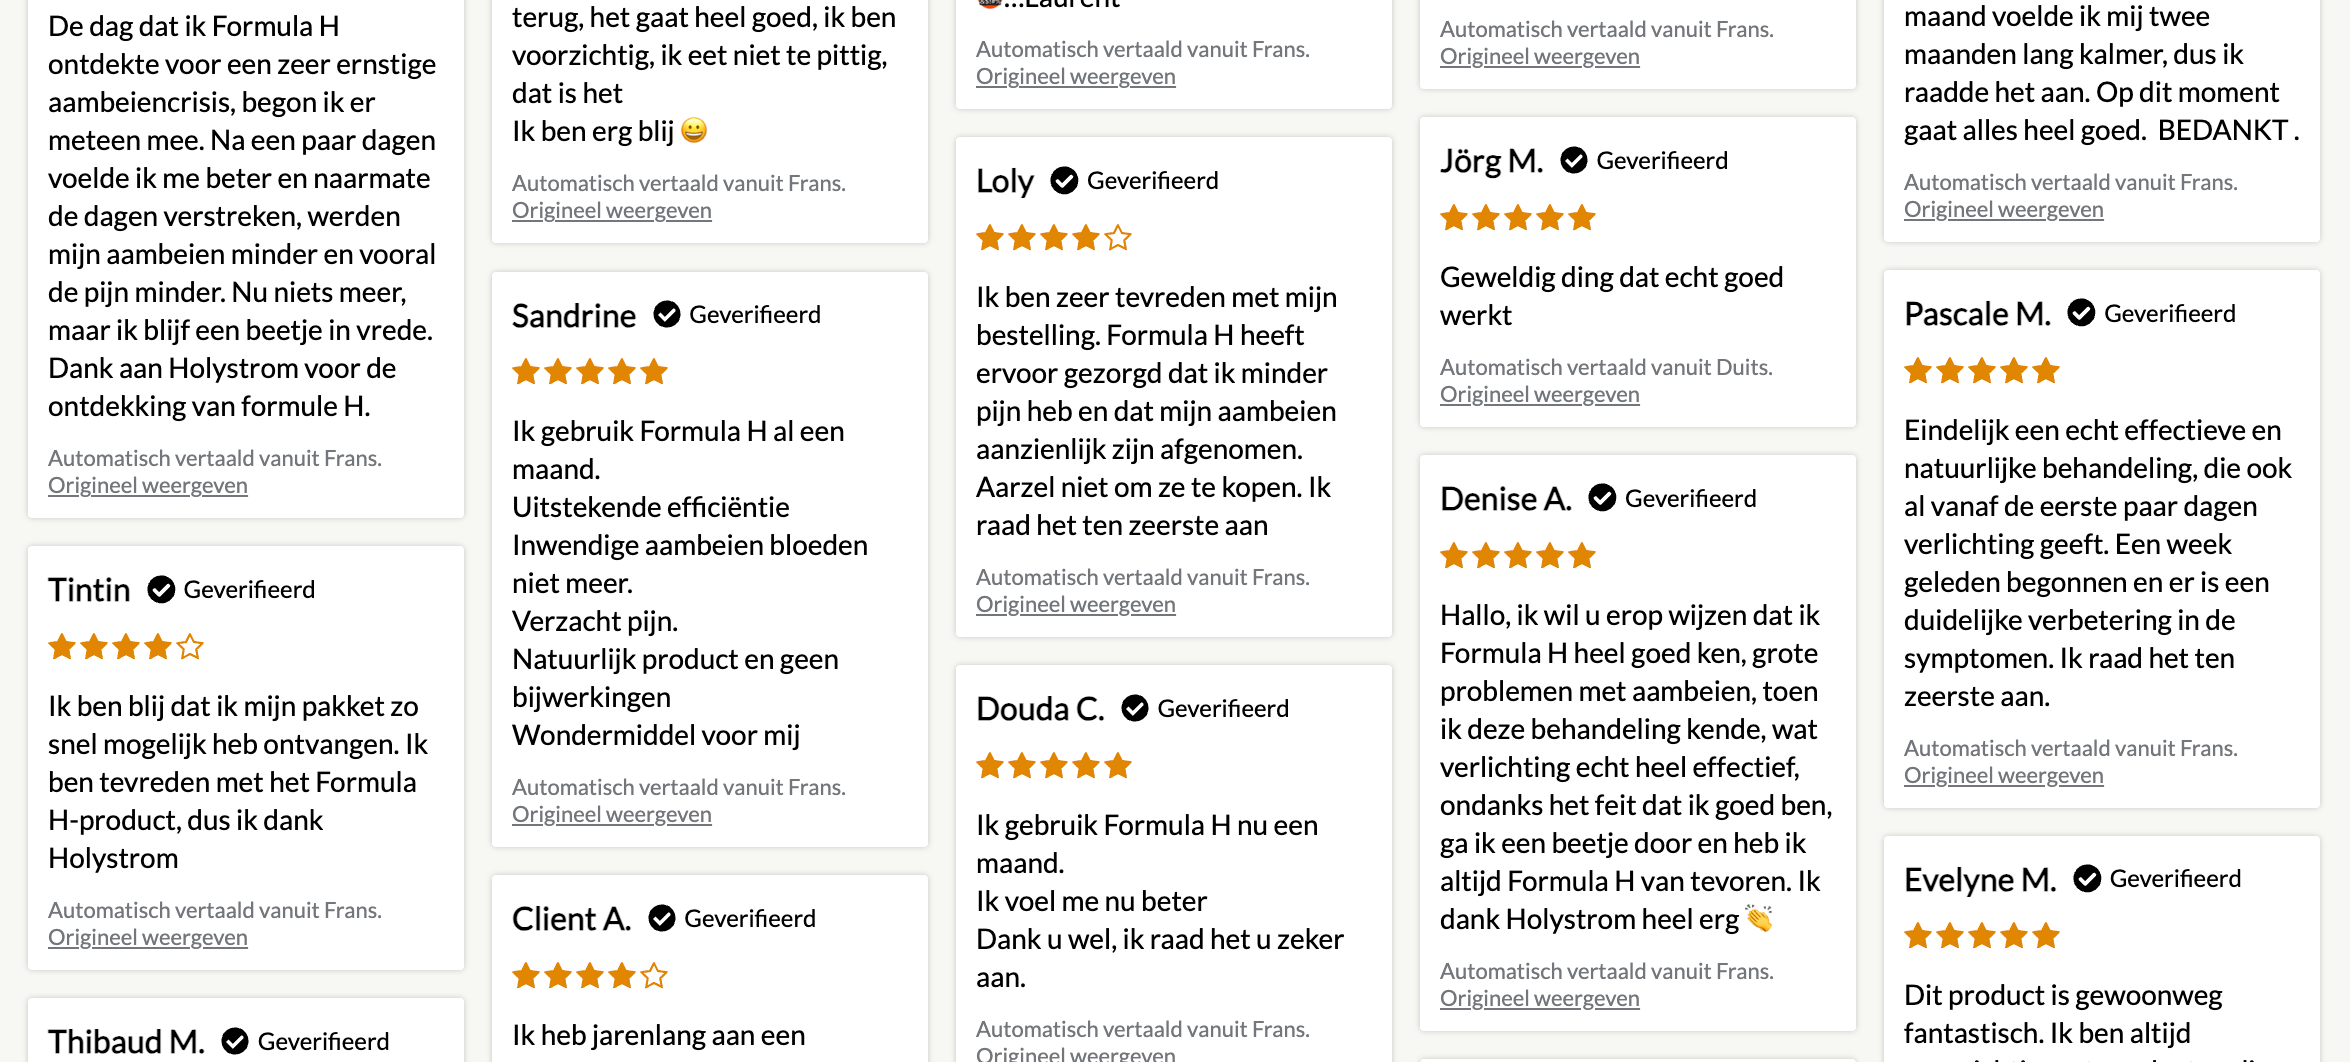This screenshot has width=2350, height=1062.
Task: Click the verified badge beside Denise A.
Action: click(1602, 498)
